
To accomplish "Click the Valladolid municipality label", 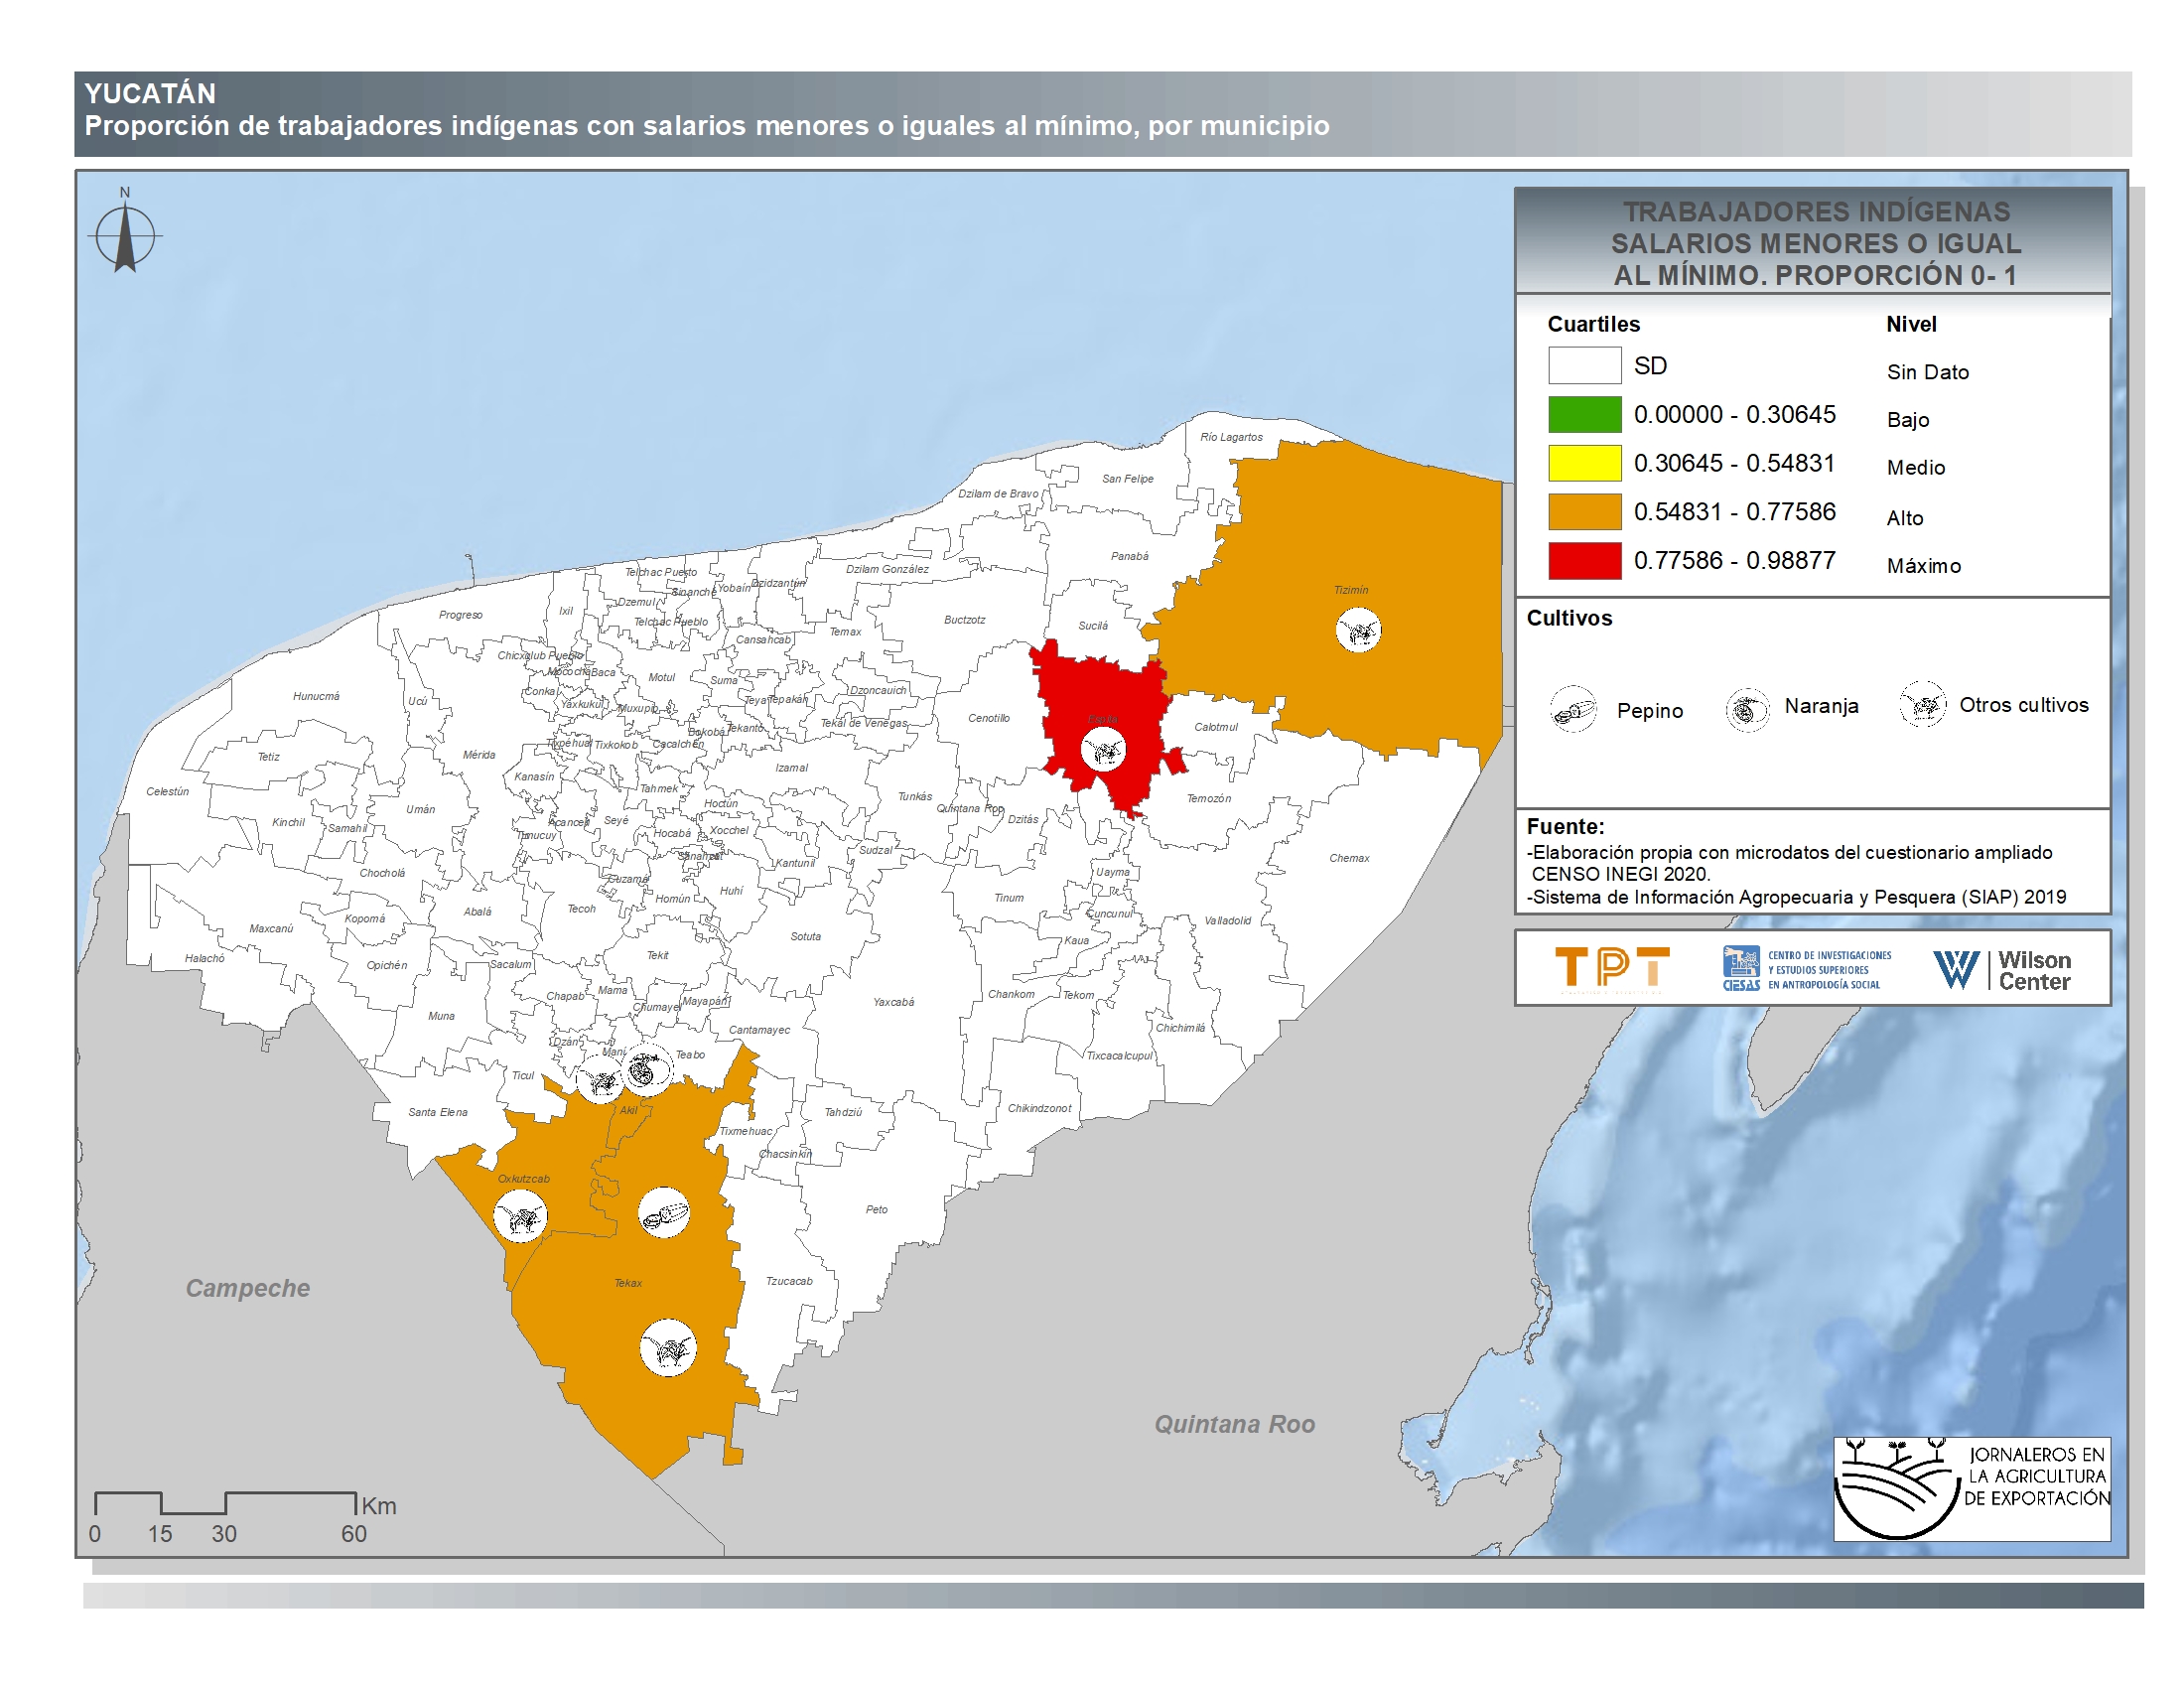I will 1227,921.
